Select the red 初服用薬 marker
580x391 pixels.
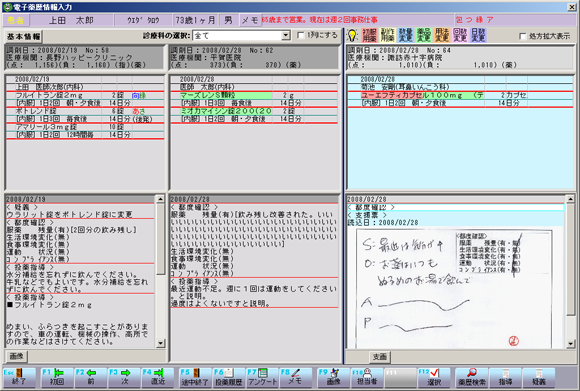[x=369, y=36]
